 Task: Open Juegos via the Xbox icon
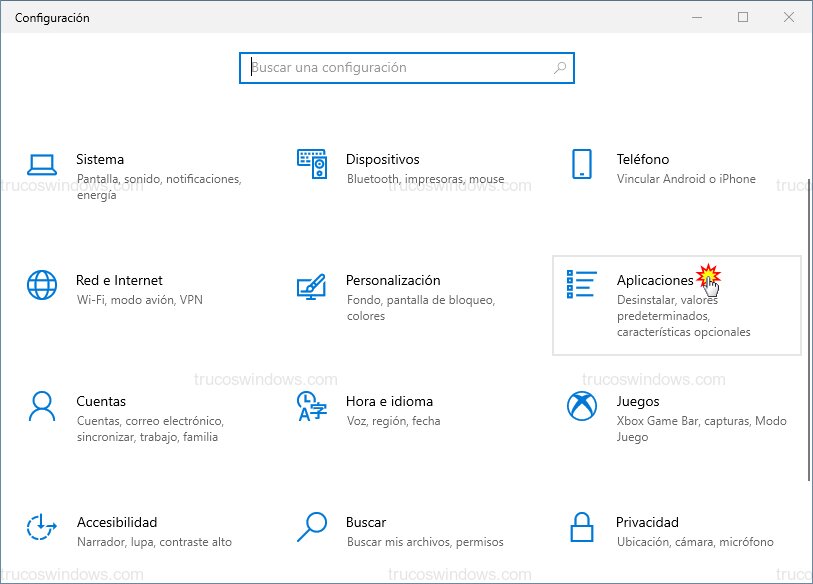coord(581,406)
